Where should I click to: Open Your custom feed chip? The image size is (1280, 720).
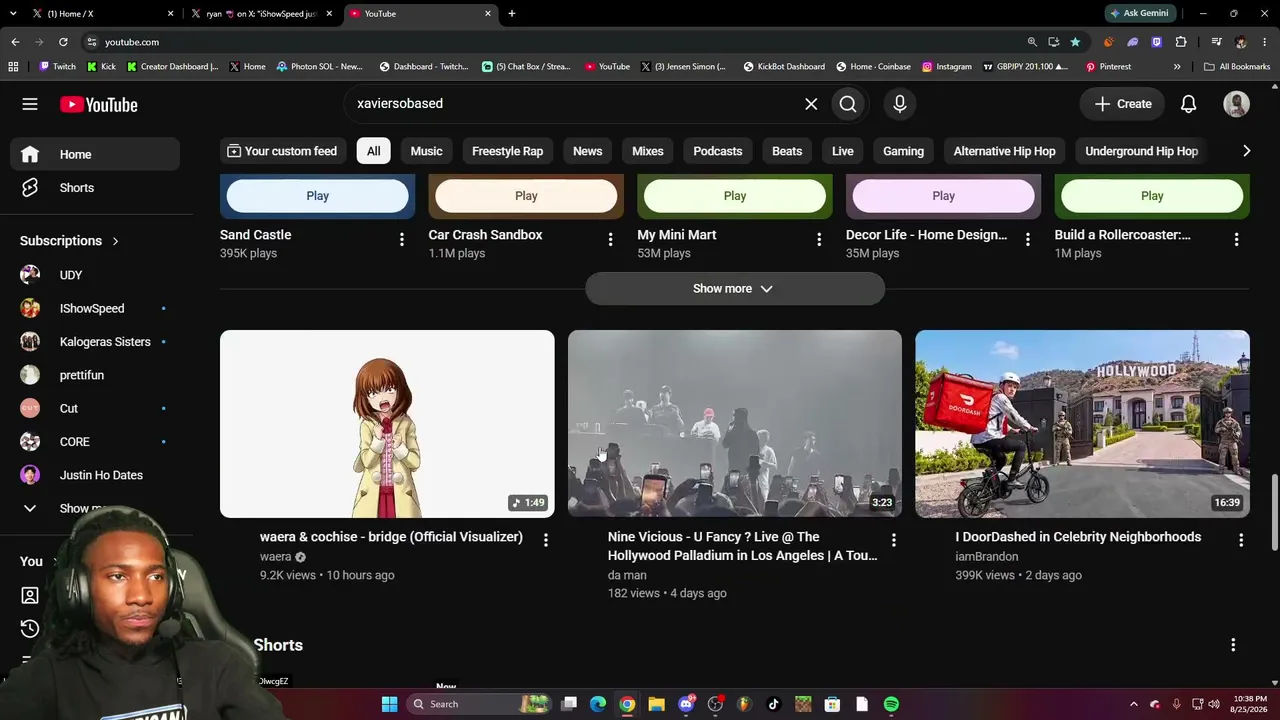pos(283,151)
